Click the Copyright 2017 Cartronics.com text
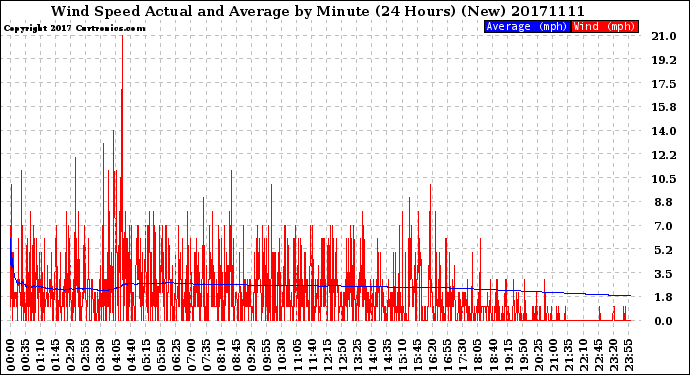The height and width of the screenshot is (375, 690). coord(75,28)
